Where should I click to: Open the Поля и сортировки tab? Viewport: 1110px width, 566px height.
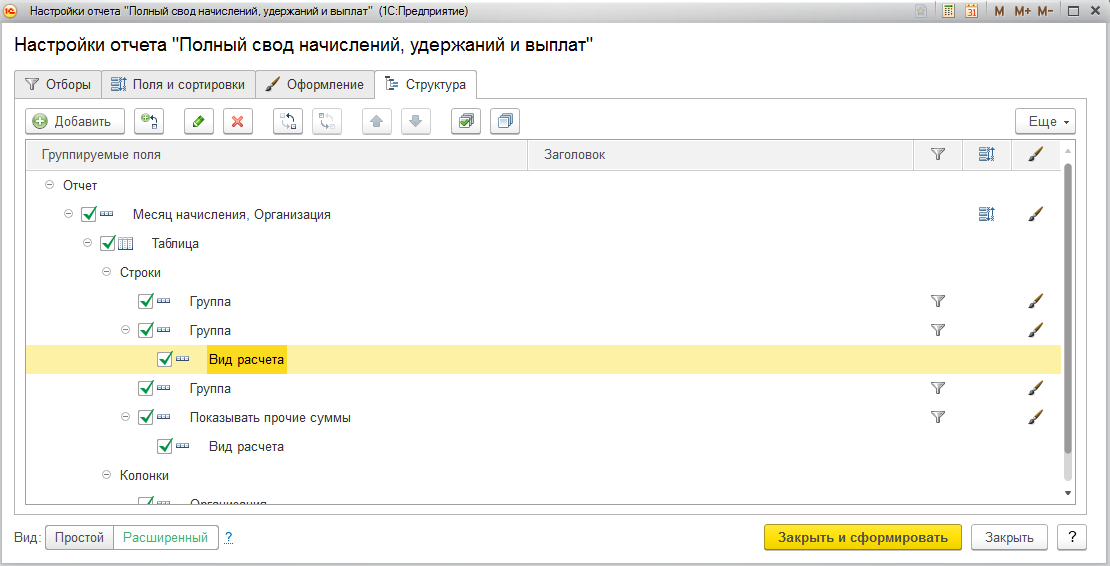178,84
